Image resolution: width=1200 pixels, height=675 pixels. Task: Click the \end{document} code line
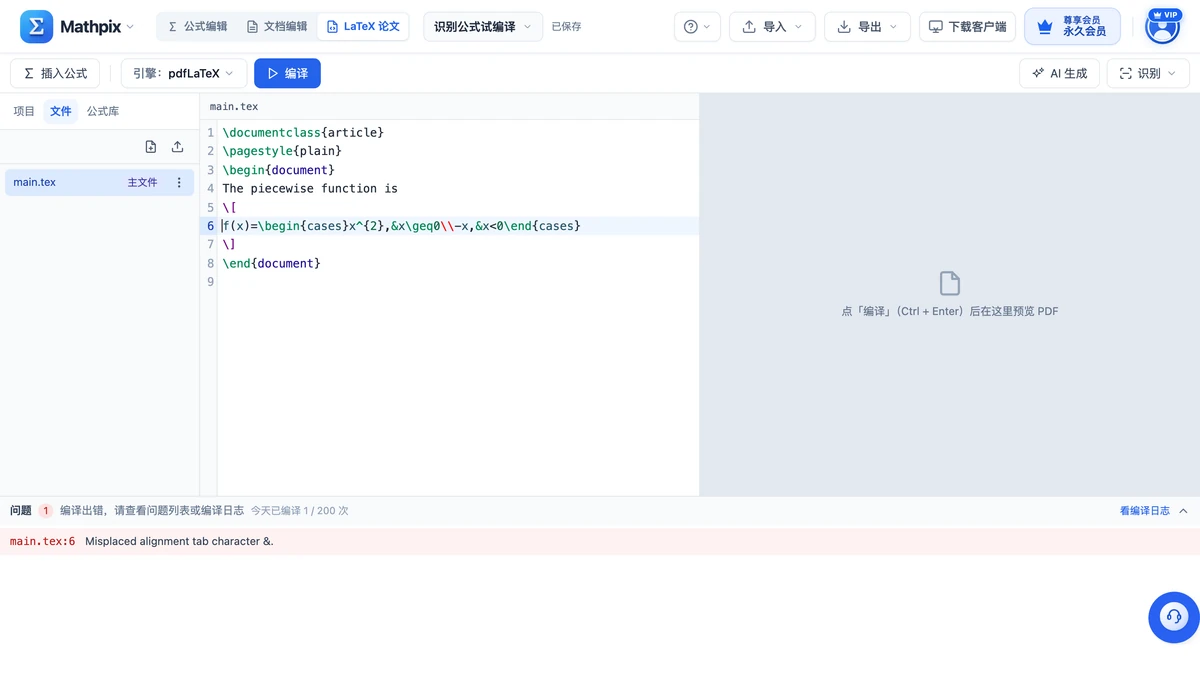(271, 263)
